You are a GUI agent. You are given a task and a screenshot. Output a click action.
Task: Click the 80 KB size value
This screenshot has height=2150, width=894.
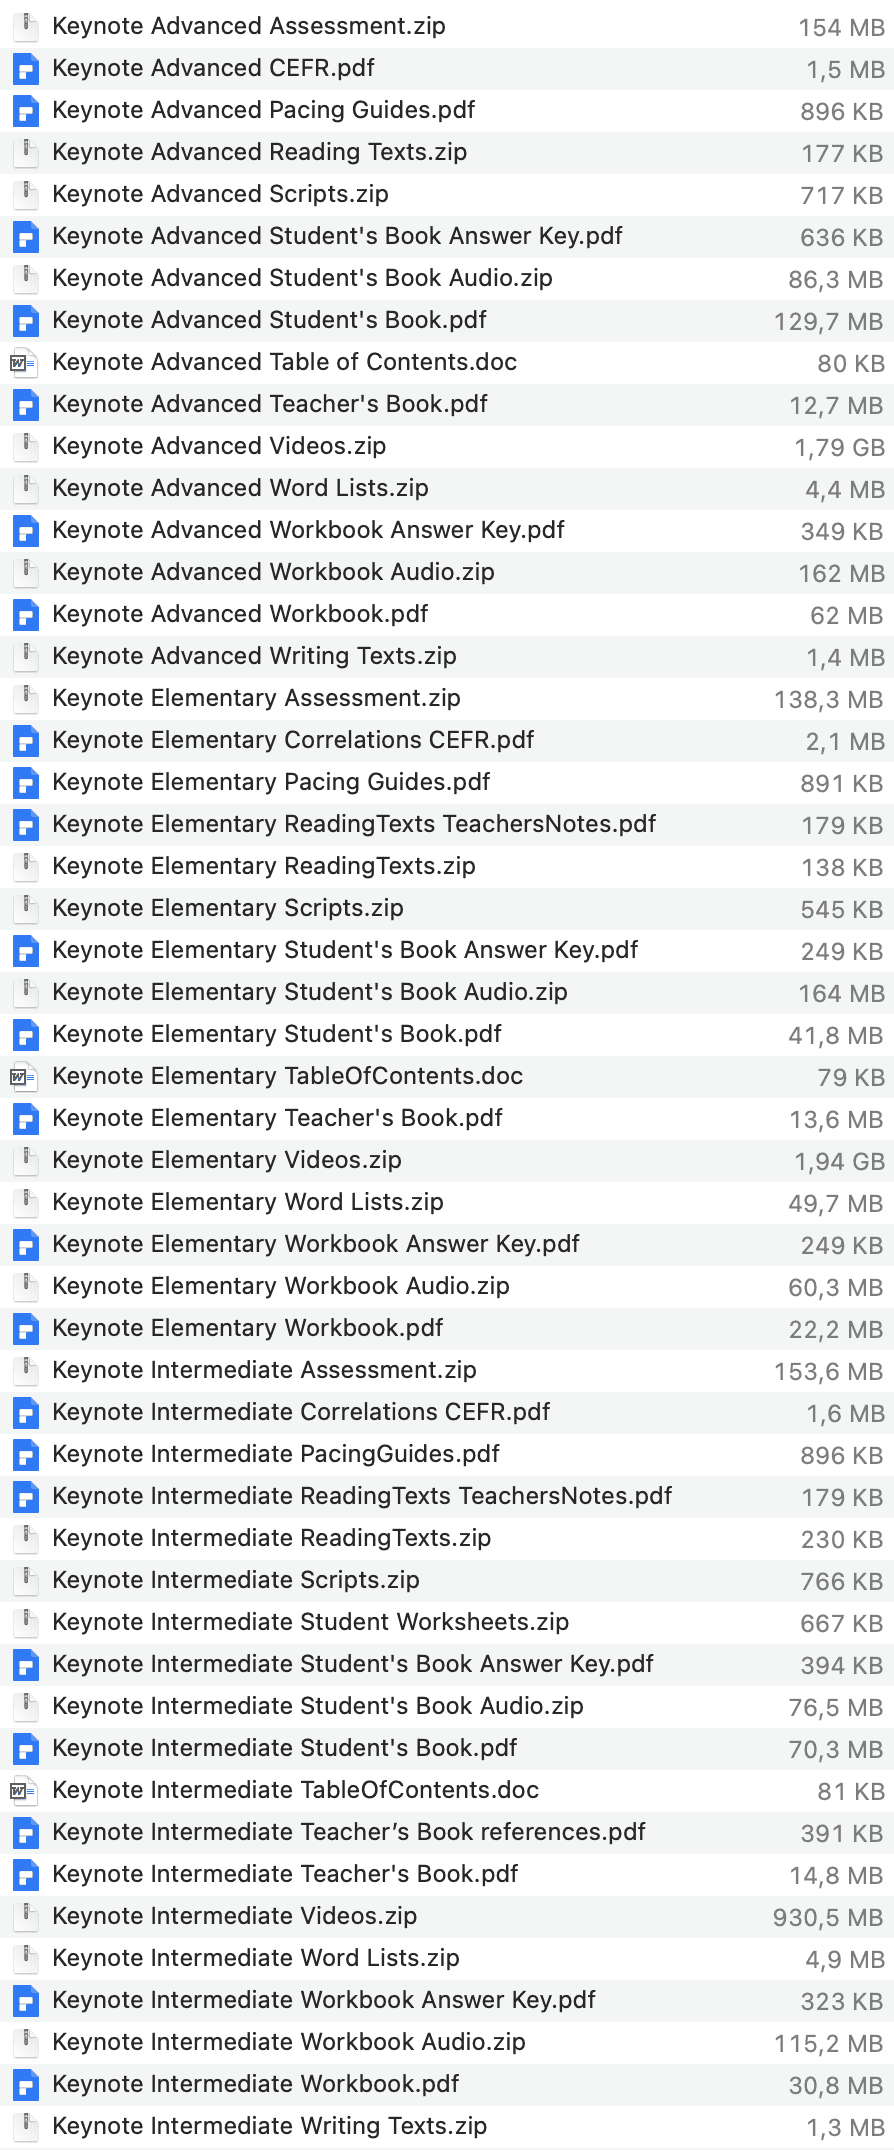click(851, 364)
